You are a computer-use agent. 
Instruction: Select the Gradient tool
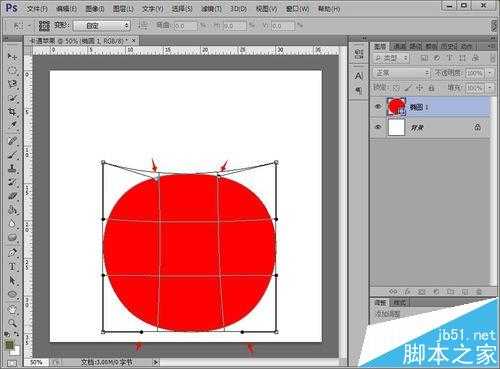coord(12,210)
